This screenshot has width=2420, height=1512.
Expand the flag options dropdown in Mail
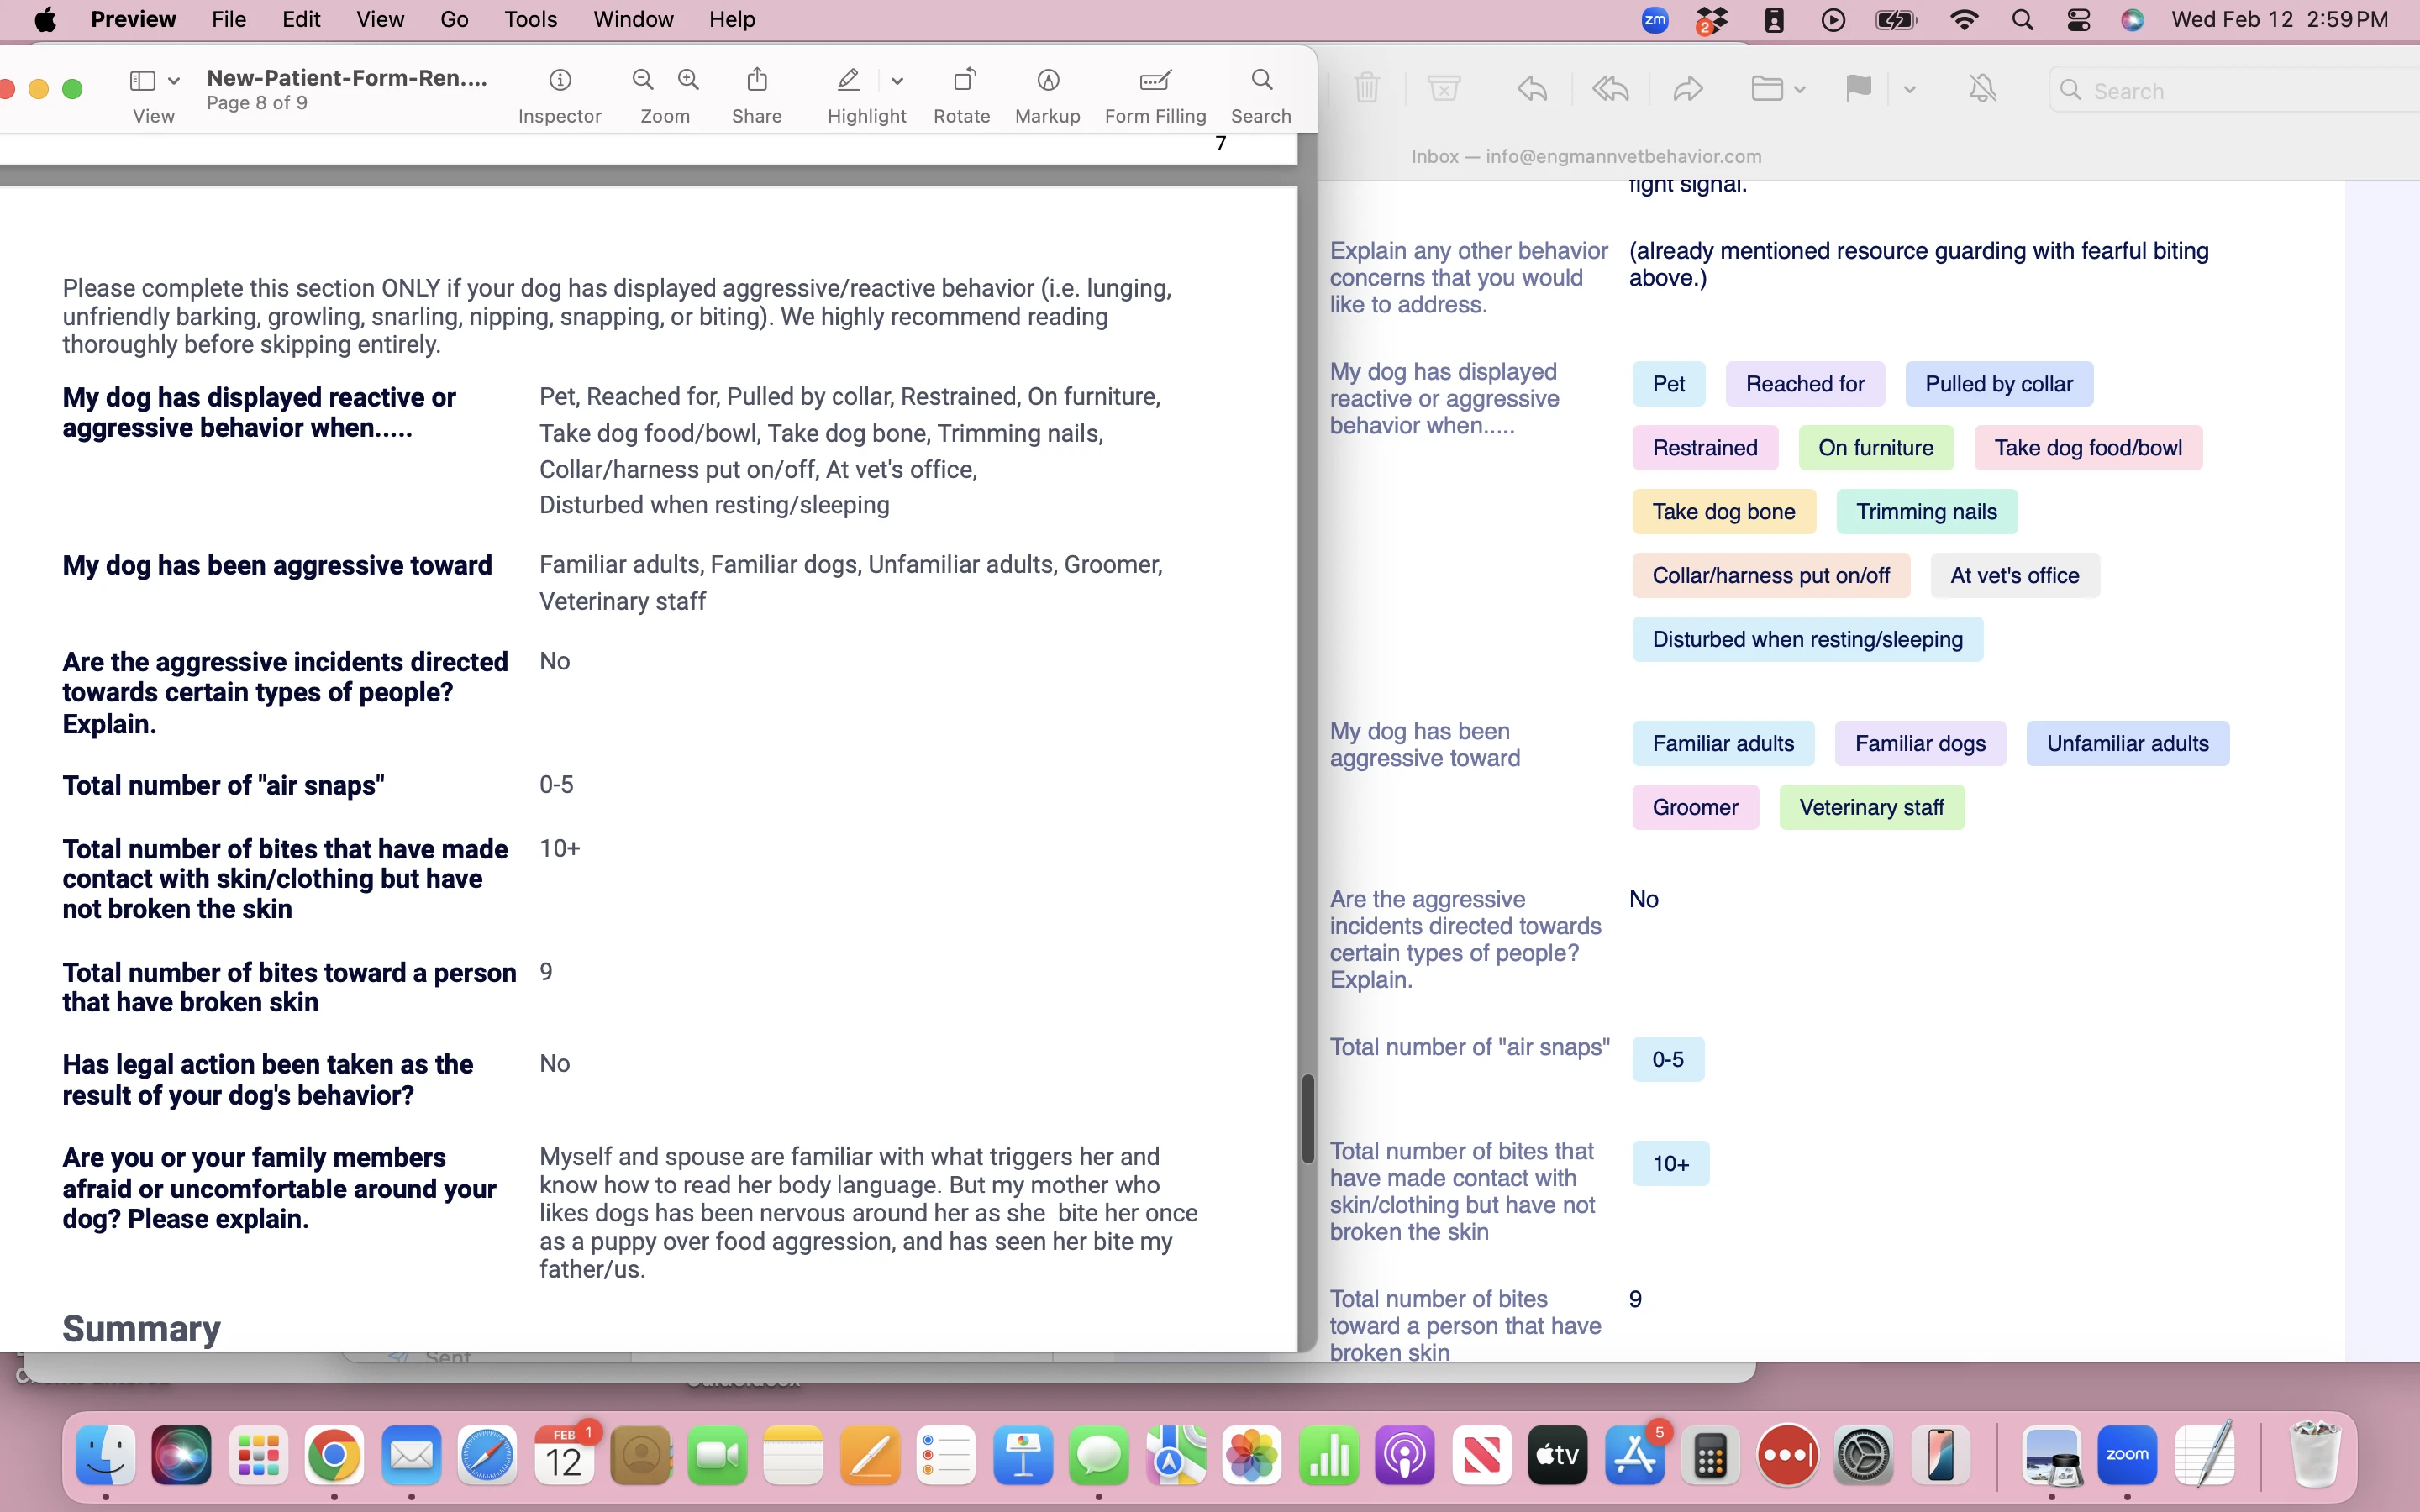[x=1910, y=89]
